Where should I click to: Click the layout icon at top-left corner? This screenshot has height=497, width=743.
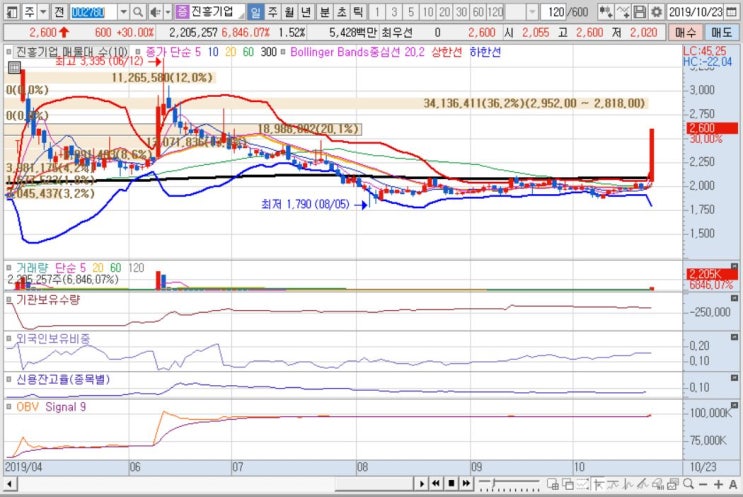pyautogui.click(x=11, y=11)
